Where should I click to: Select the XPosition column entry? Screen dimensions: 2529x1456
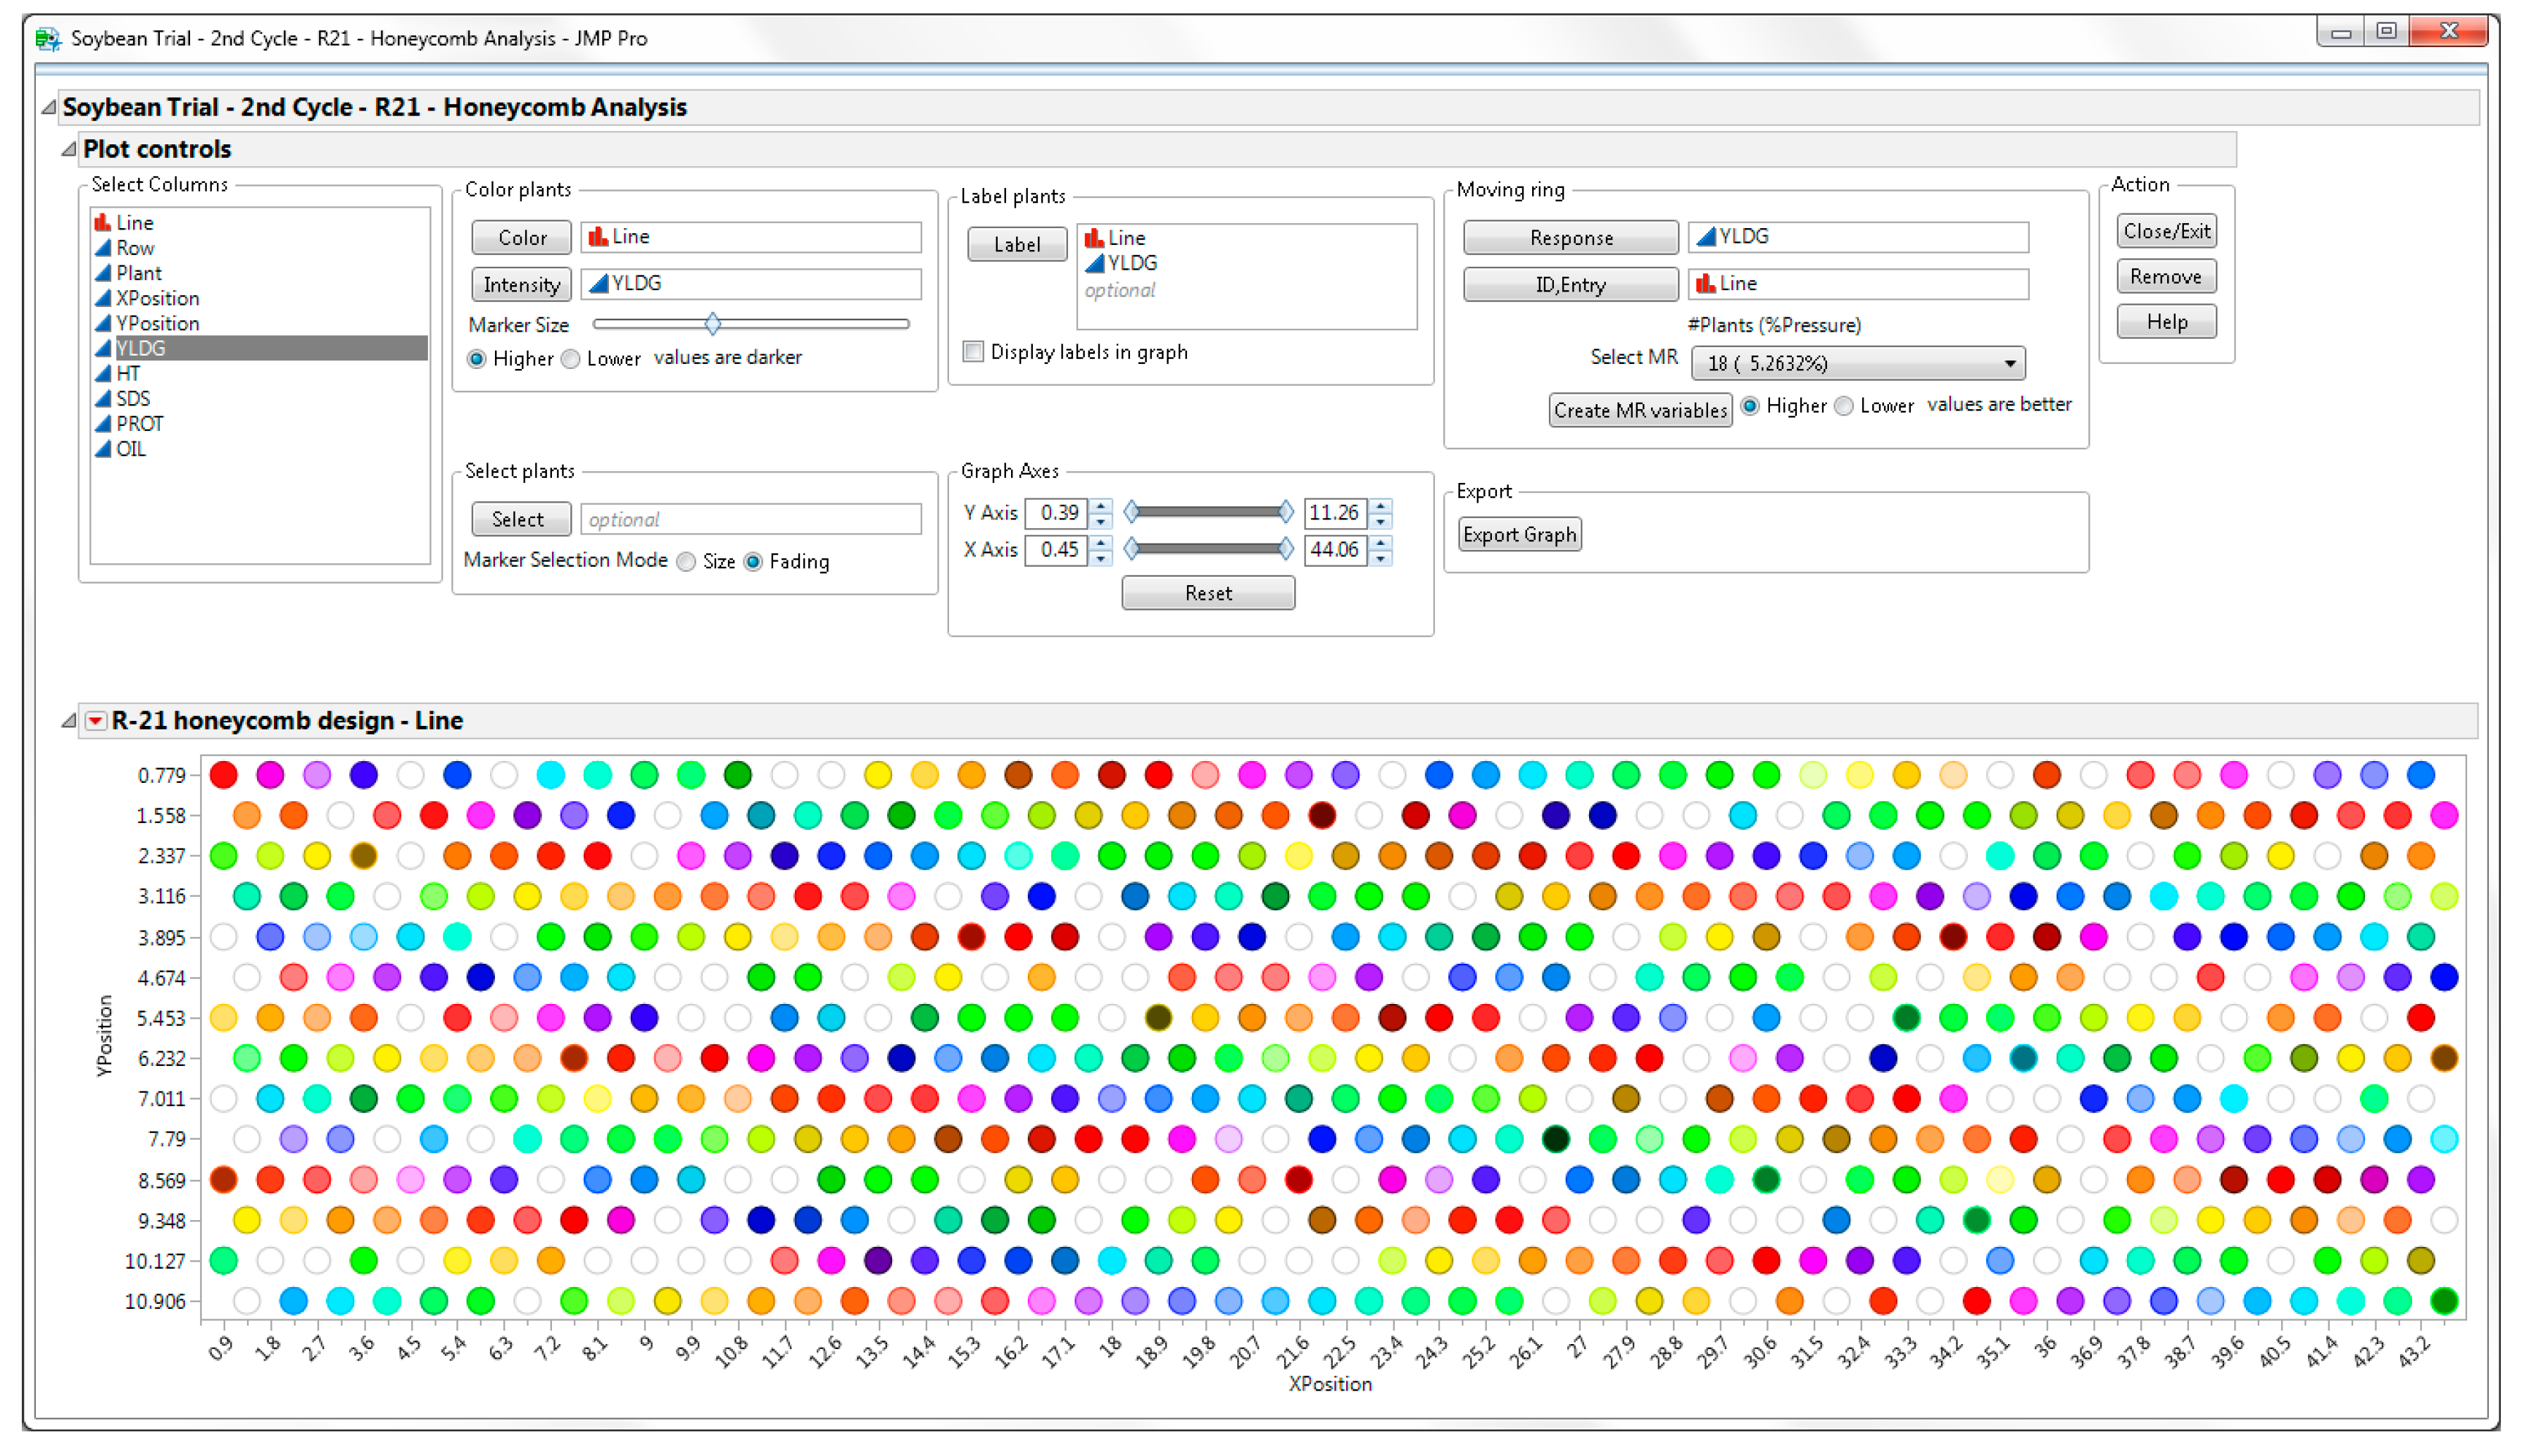coord(157,298)
